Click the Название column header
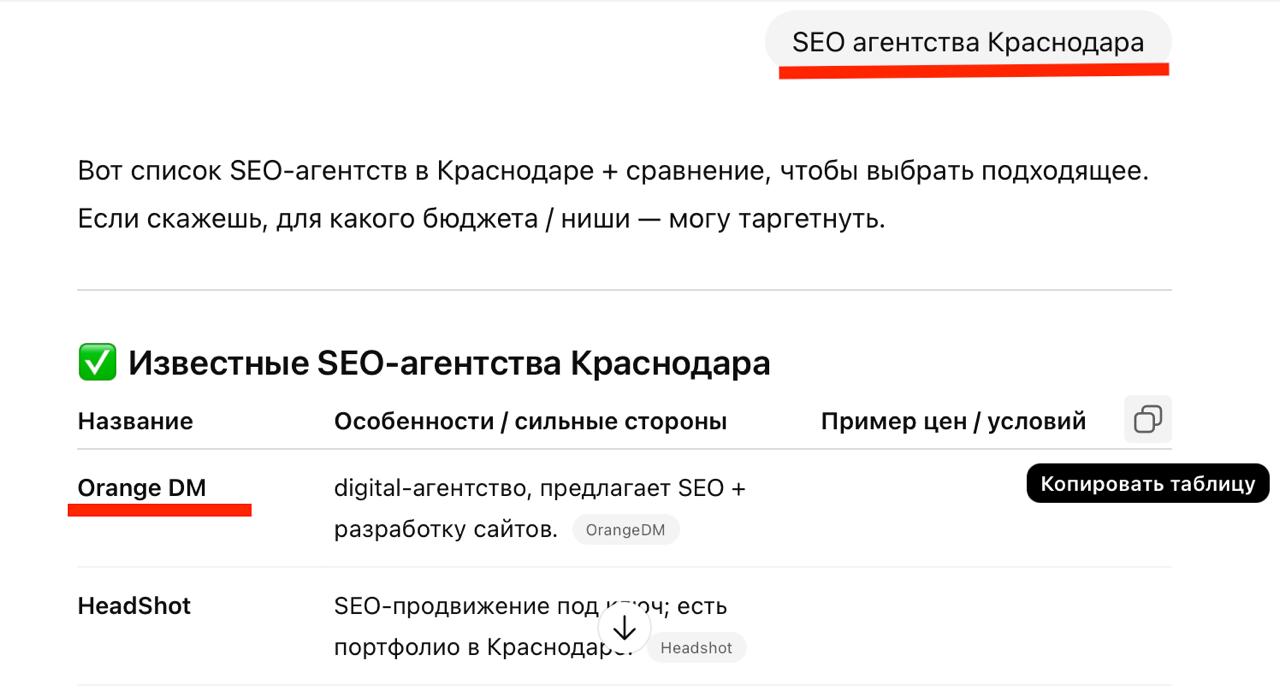Image resolution: width=1280 pixels, height=691 pixels. click(x=134, y=421)
